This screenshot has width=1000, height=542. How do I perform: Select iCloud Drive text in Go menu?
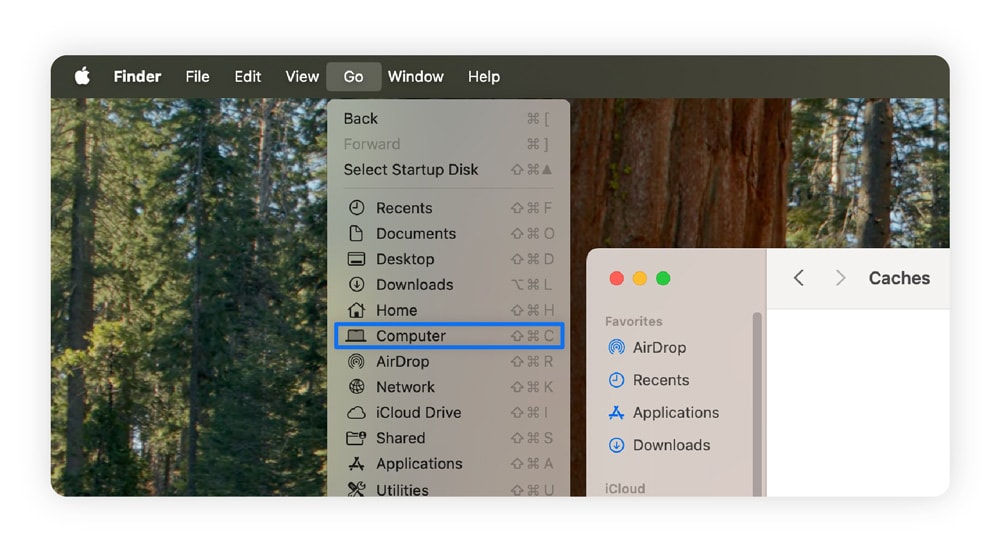point(418,413)
